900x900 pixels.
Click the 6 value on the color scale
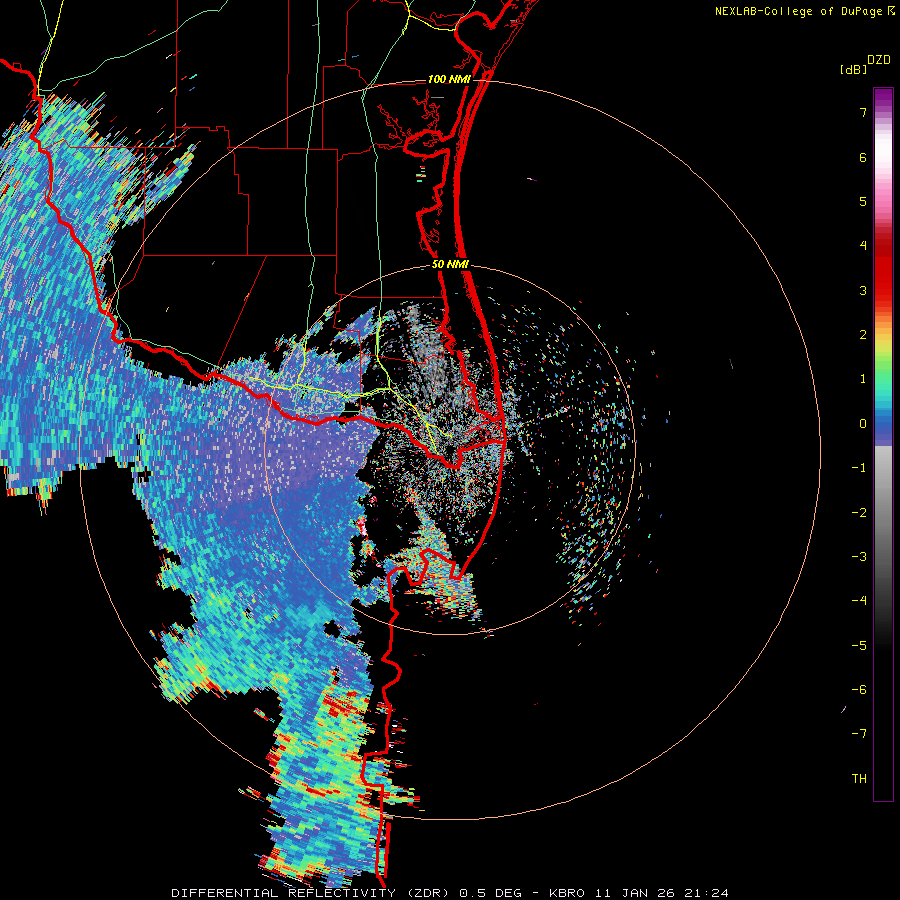863,157
